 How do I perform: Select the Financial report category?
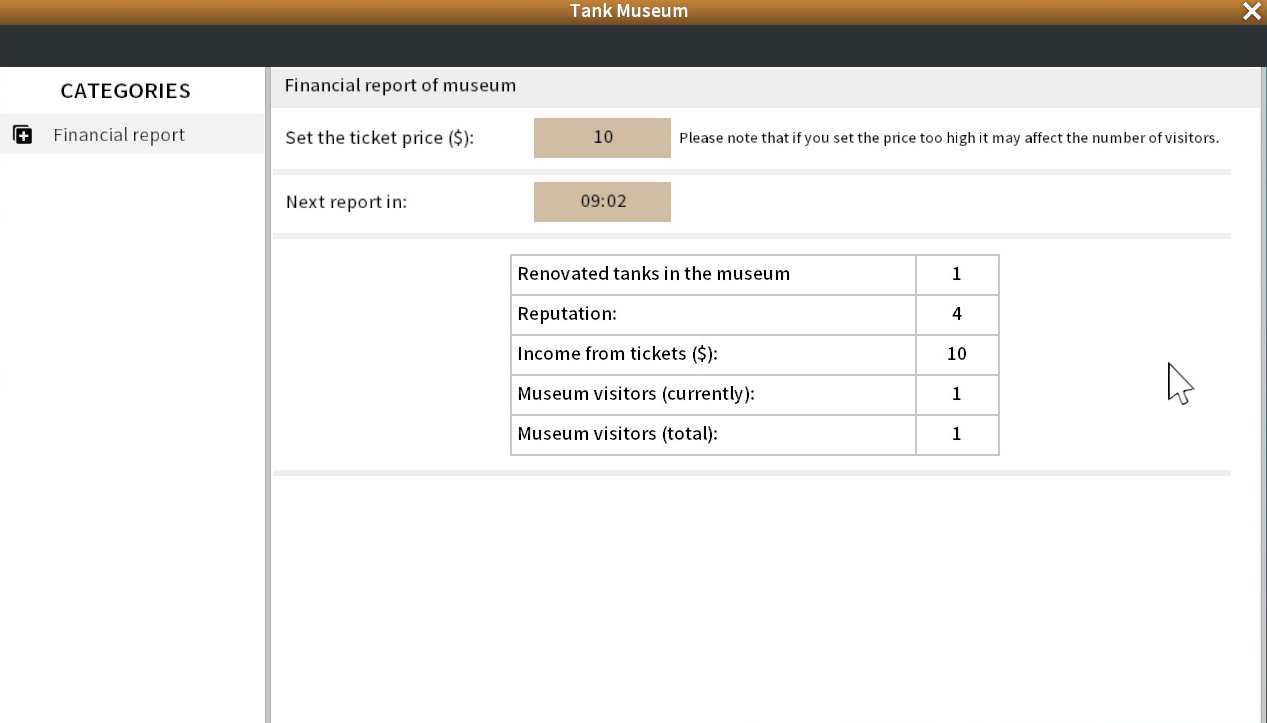click(x=119, y=135)
